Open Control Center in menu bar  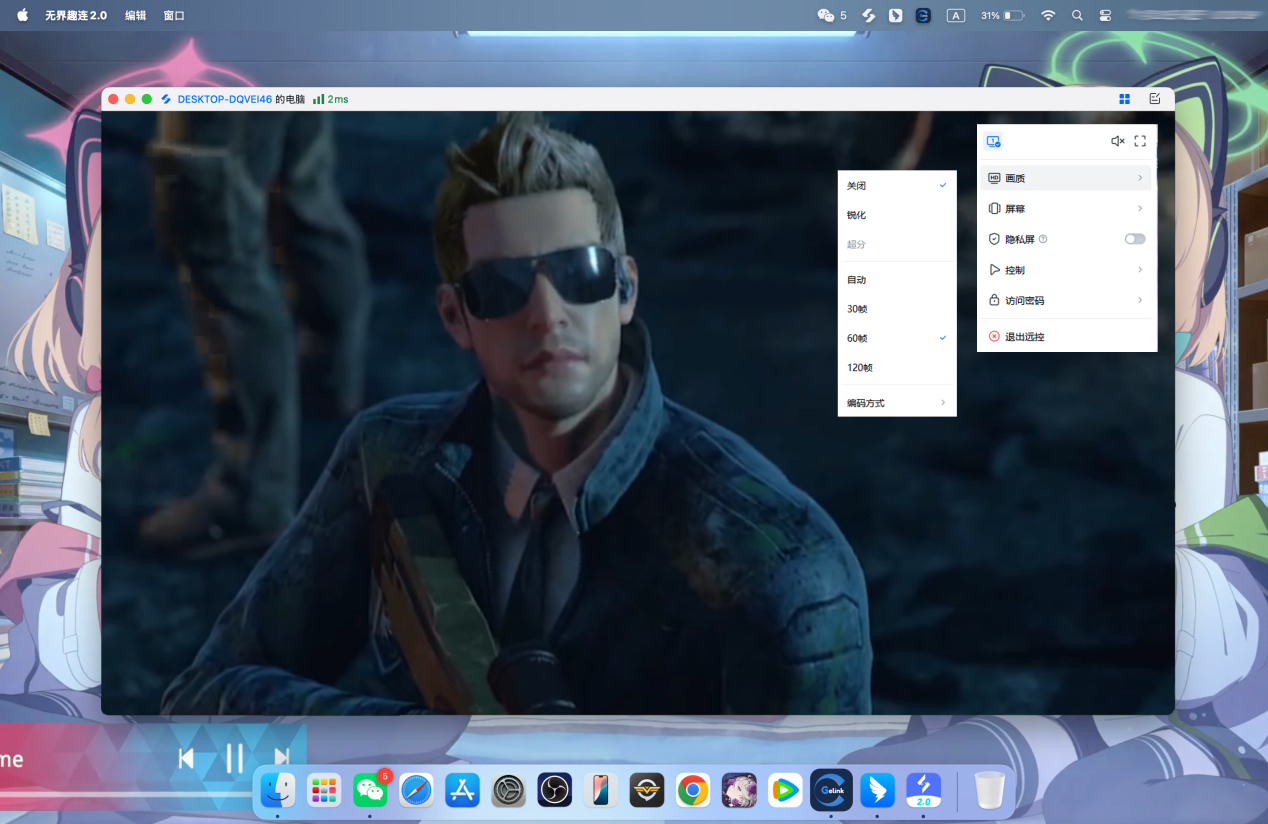click(x=1105, y=15)
